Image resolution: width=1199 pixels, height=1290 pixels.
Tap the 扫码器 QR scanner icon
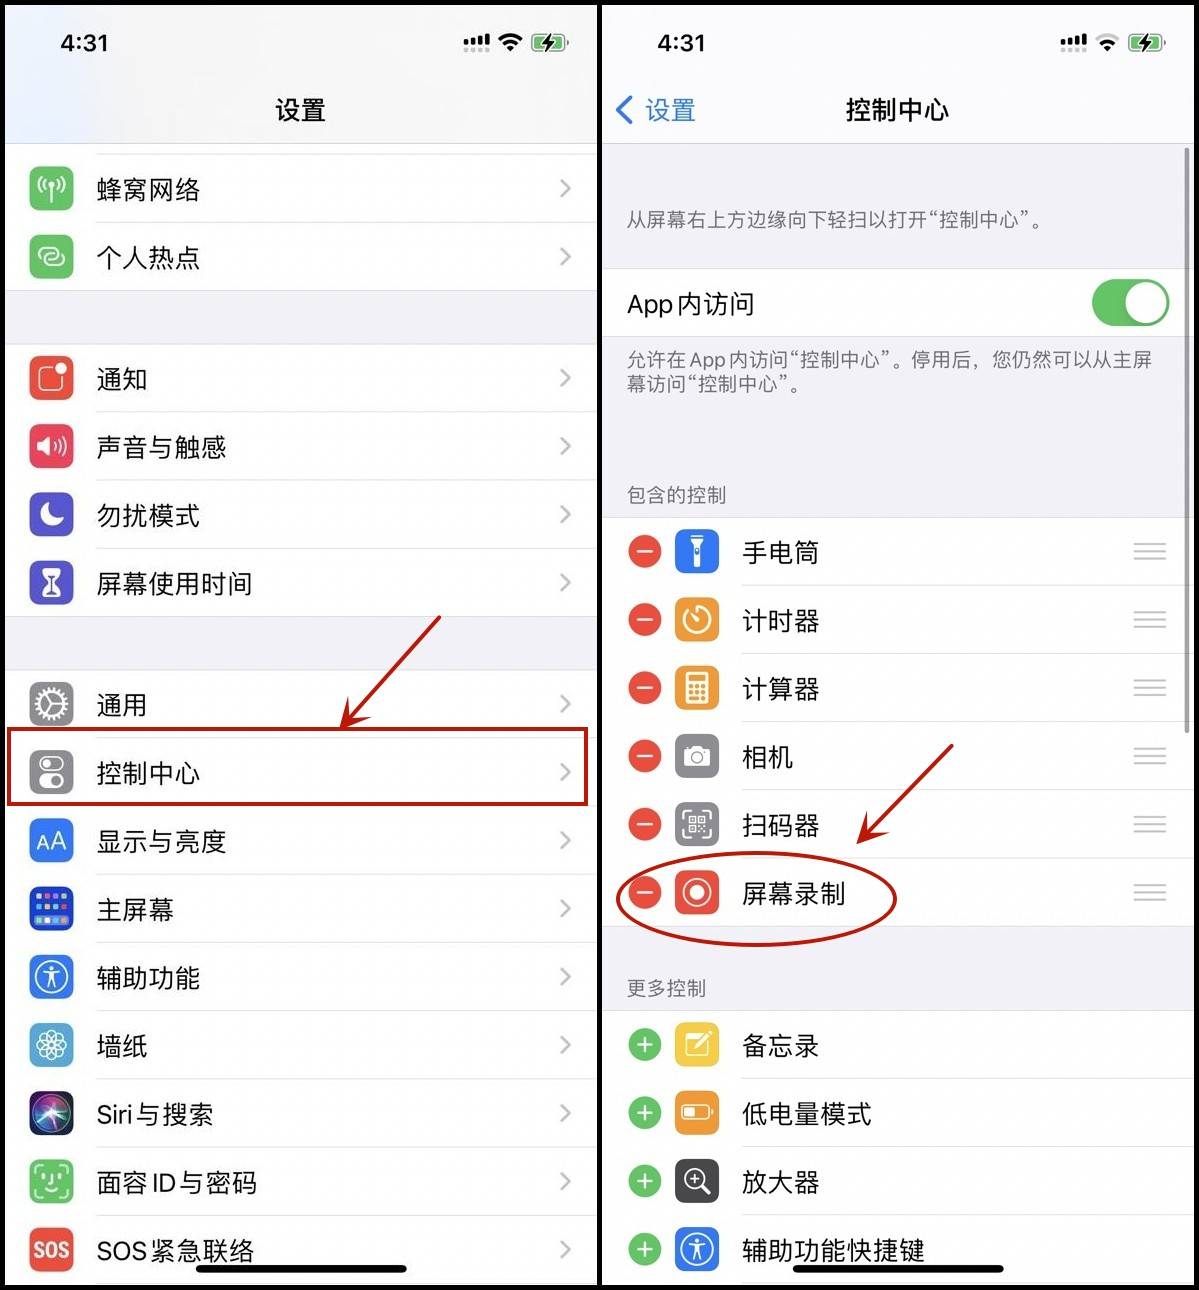click(x=697, y=824)
